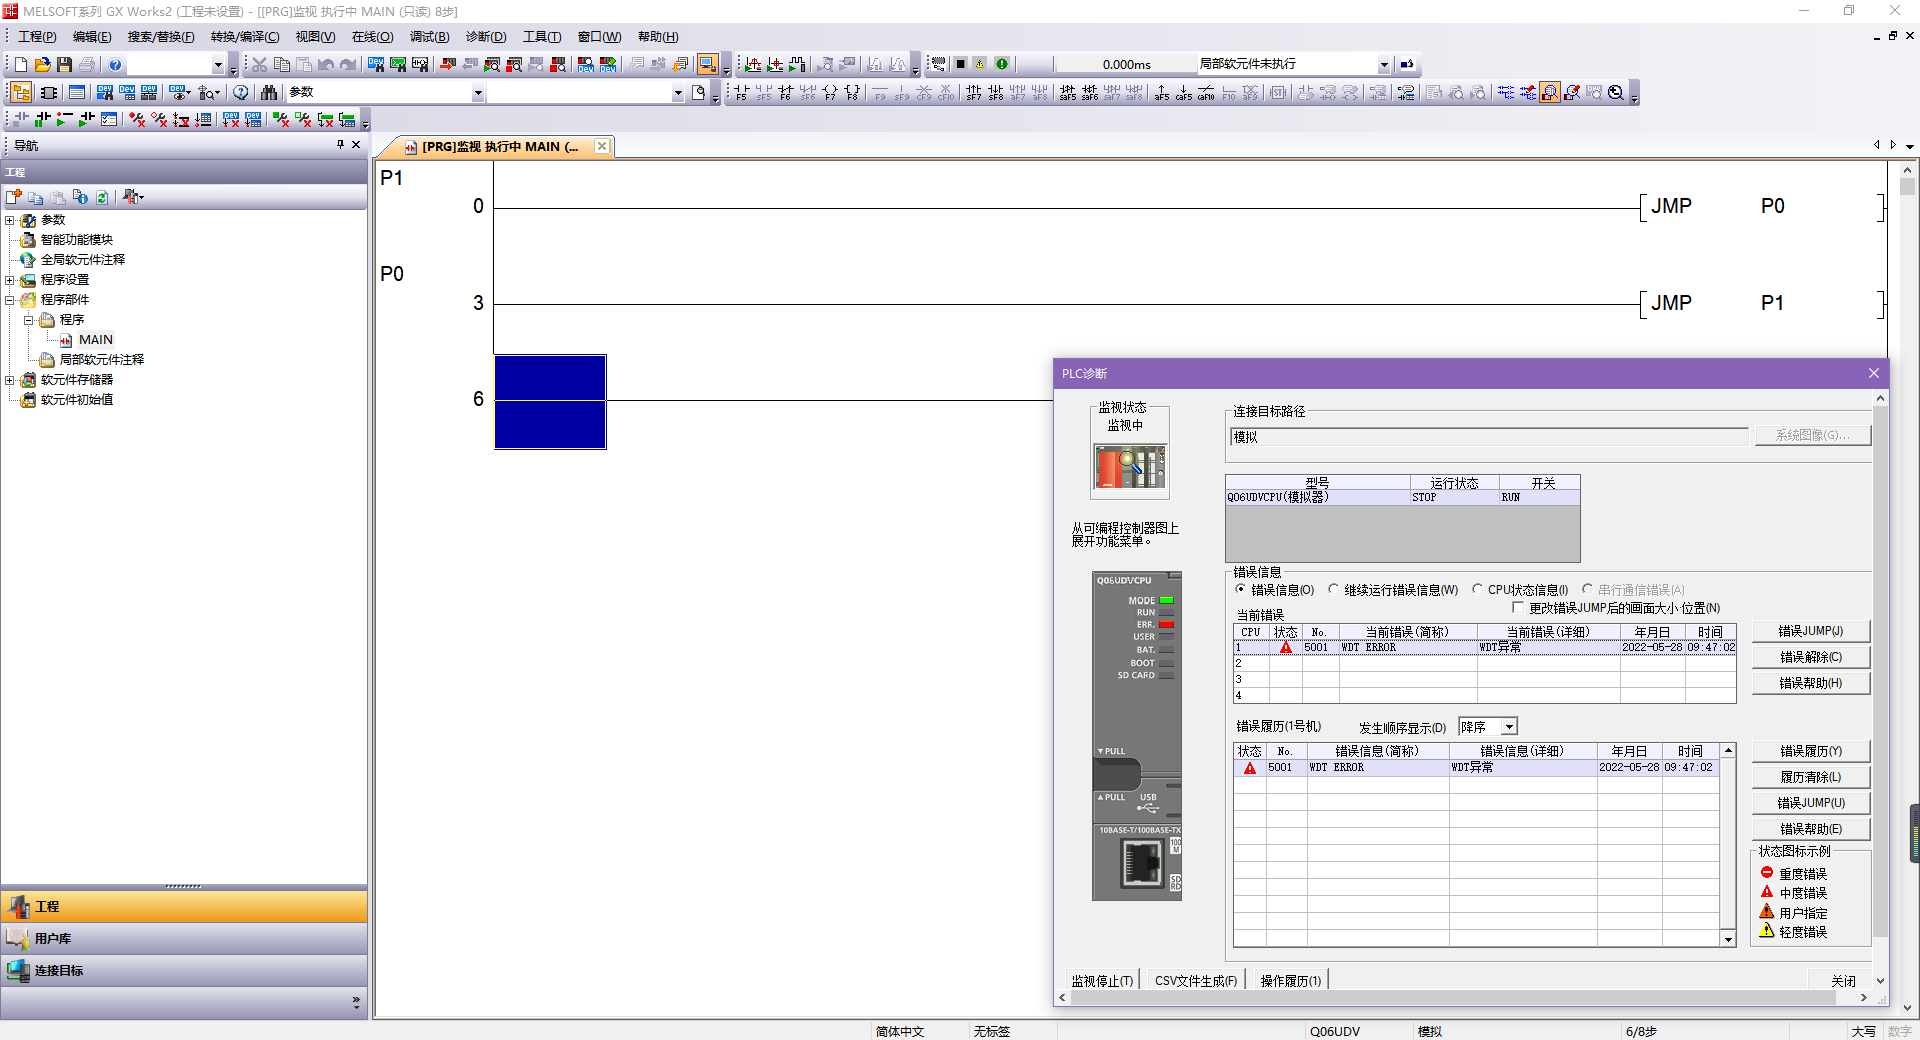Click the binoculars find device icon
1920x1040 pixels.
269,93
